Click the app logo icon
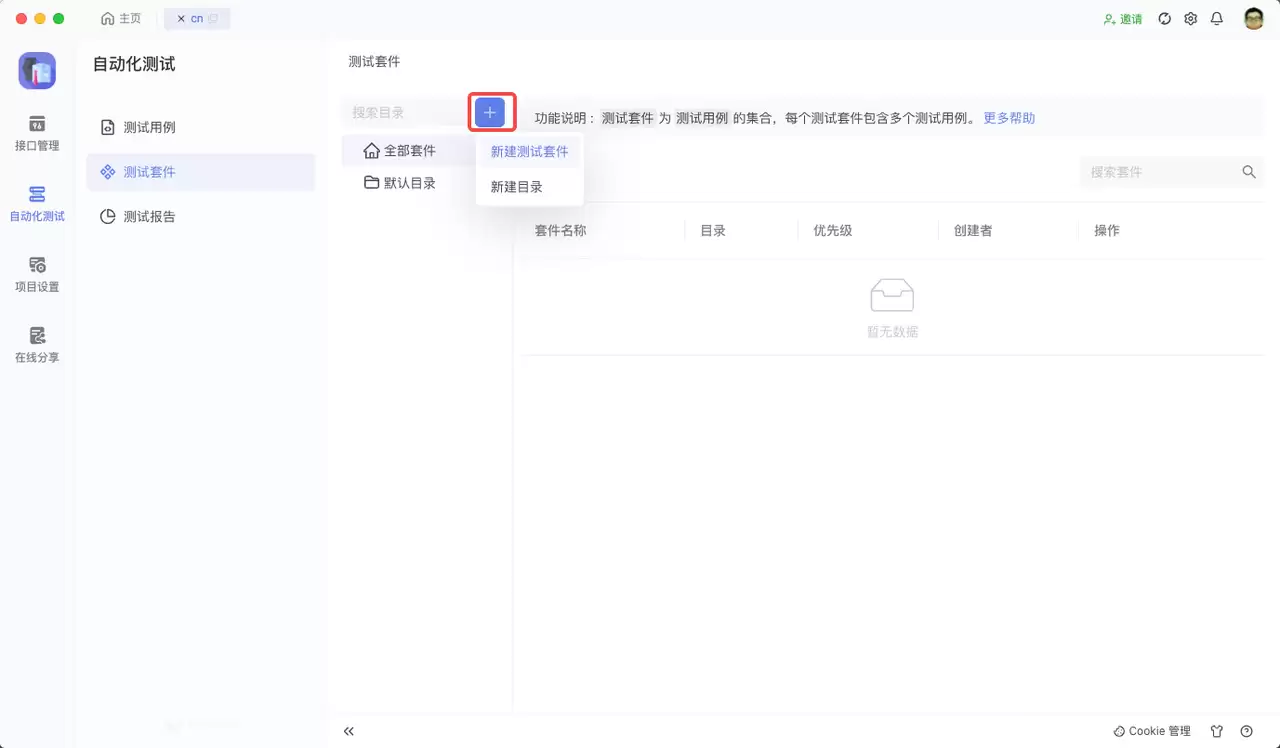Screen dimensions: 1280x748 coord(37,71)
